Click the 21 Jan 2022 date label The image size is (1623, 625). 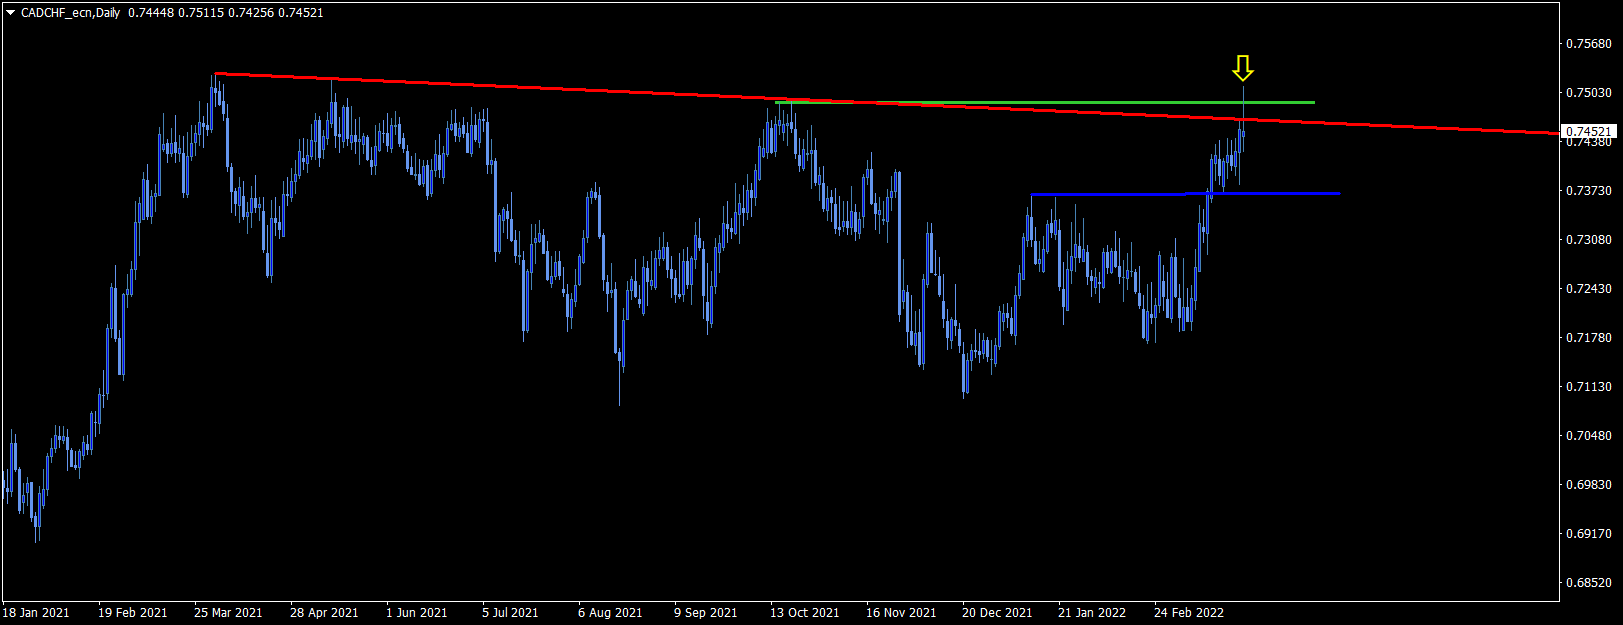tap(1092, 613)
